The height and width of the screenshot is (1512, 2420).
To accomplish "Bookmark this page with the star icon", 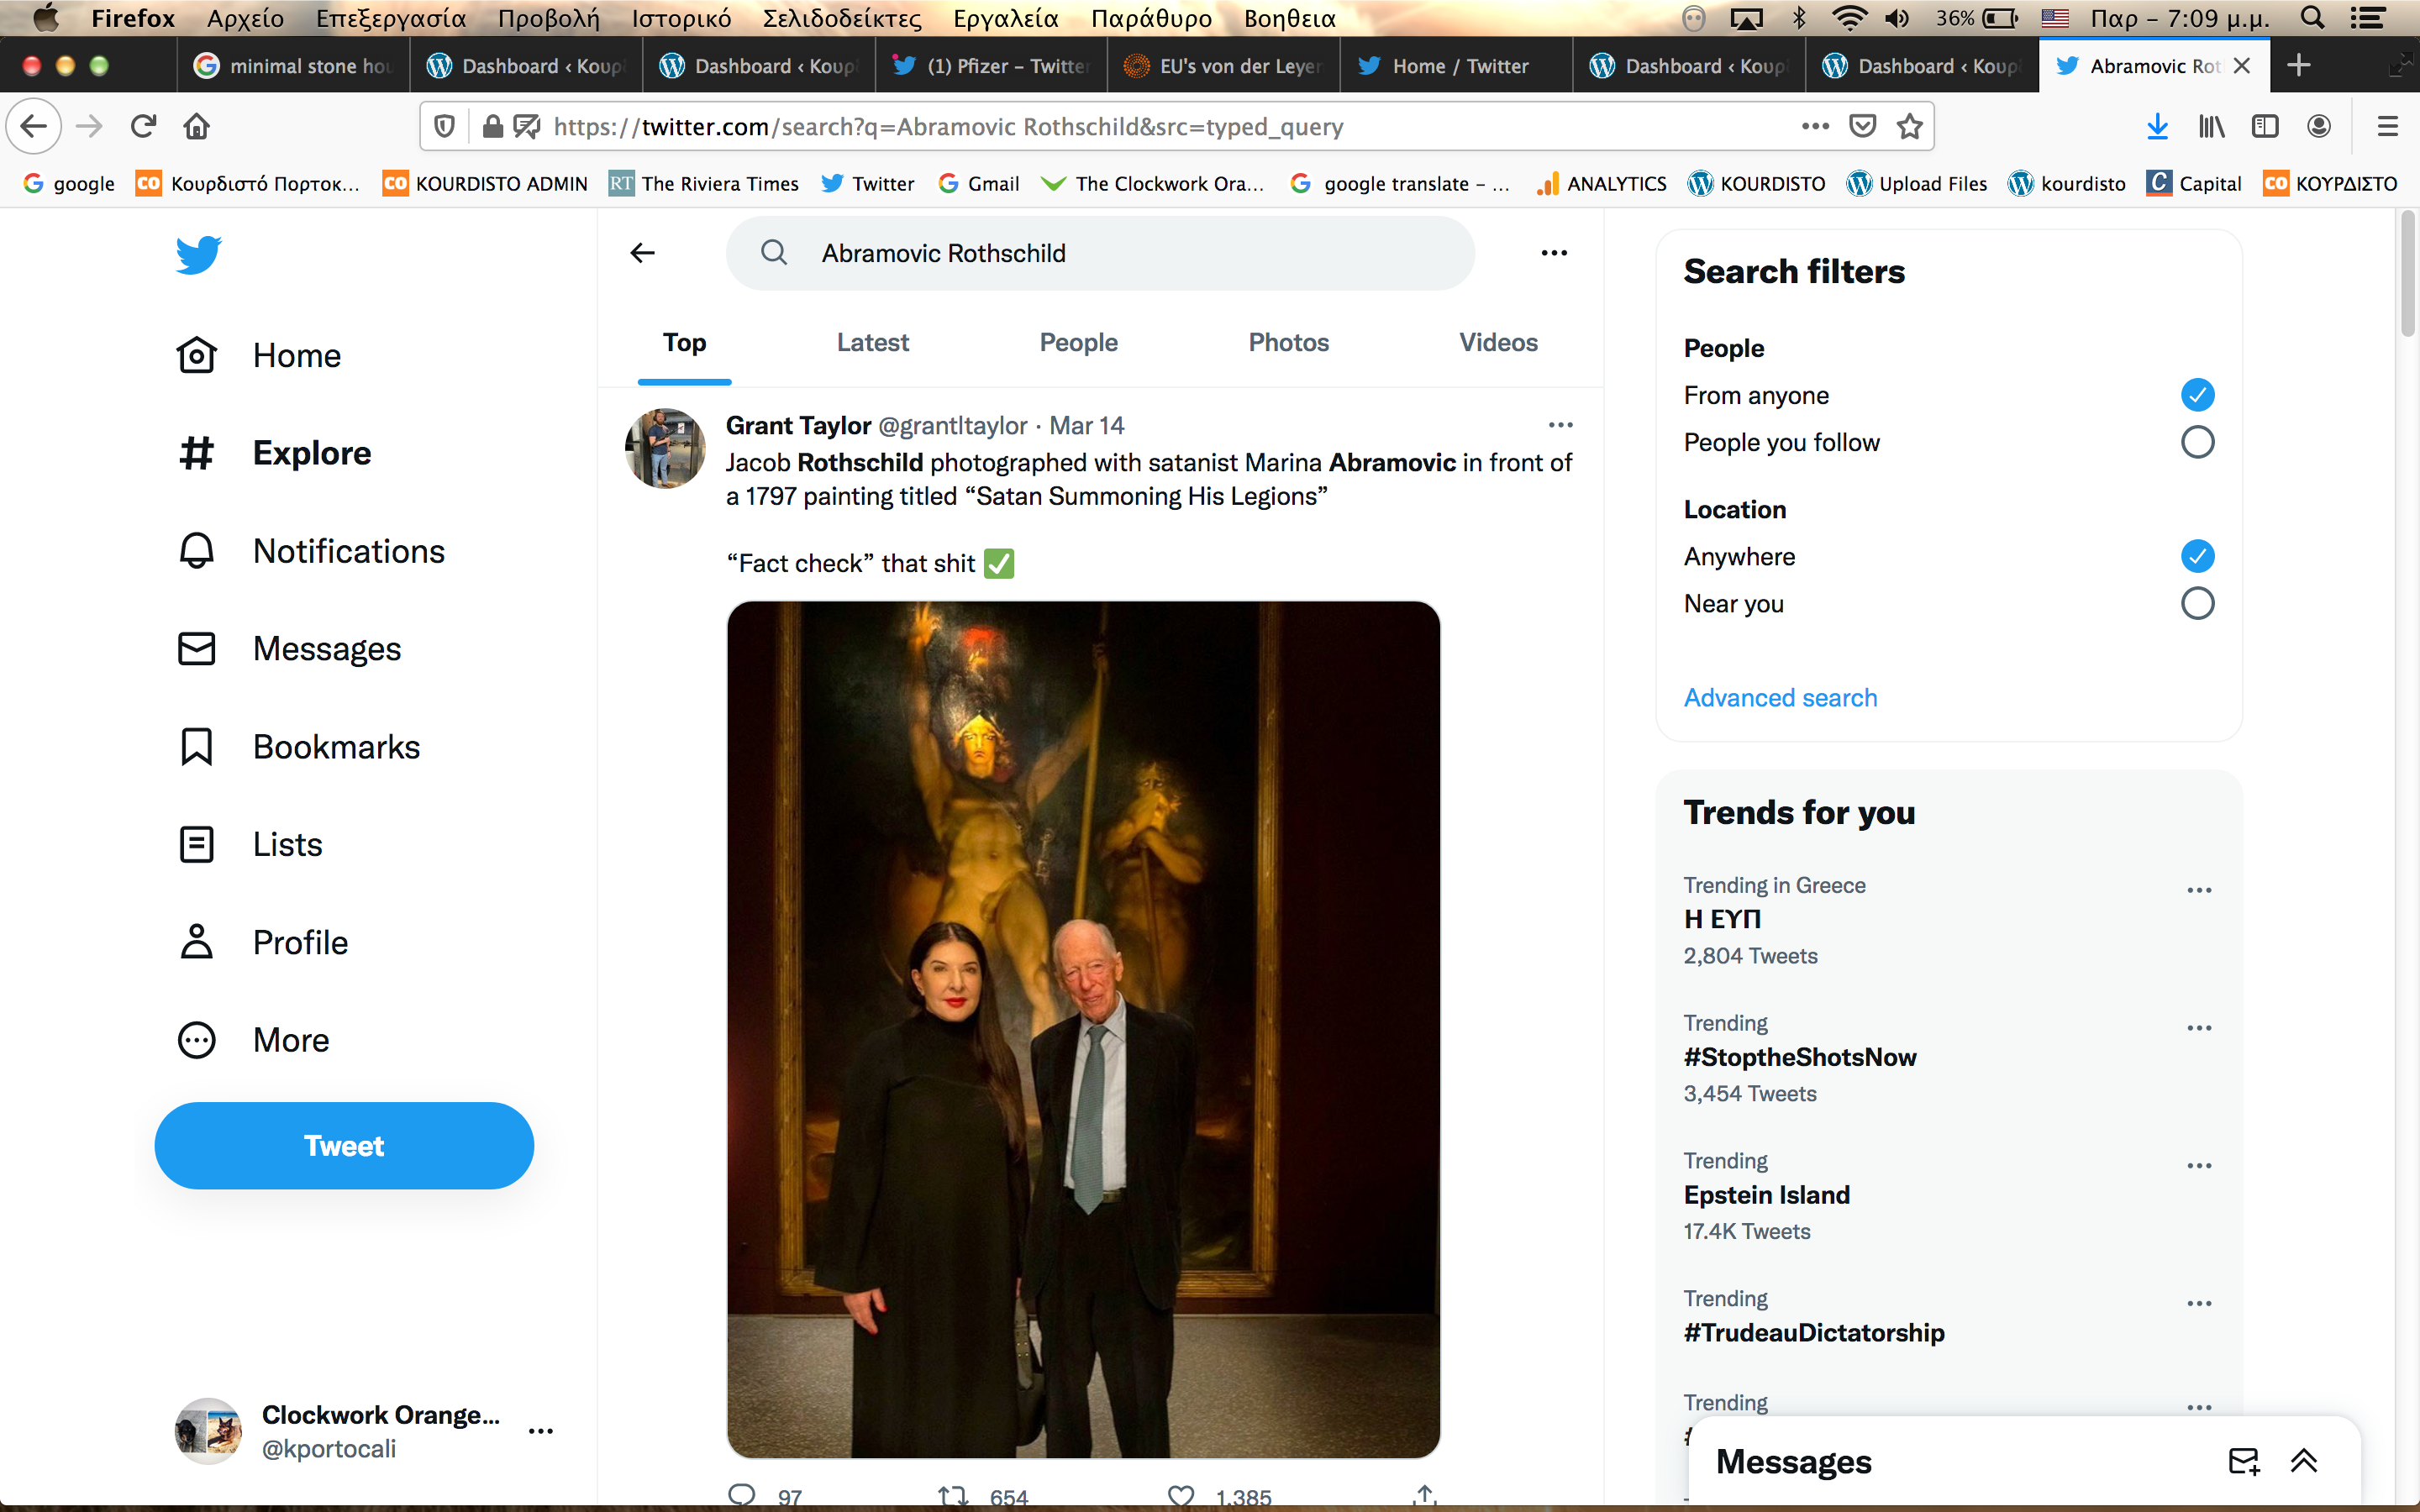I will pyautogui.click(x=1910, y=126).
